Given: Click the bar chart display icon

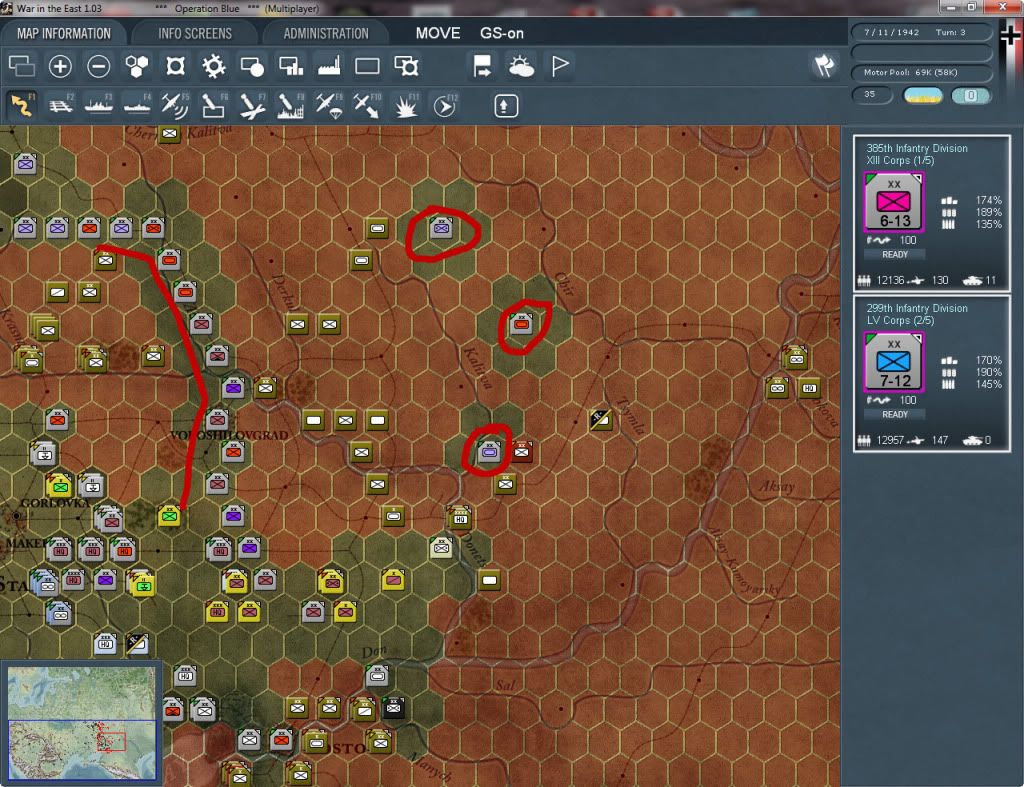Looking at the screenshot, I should [x=291, y=66].
